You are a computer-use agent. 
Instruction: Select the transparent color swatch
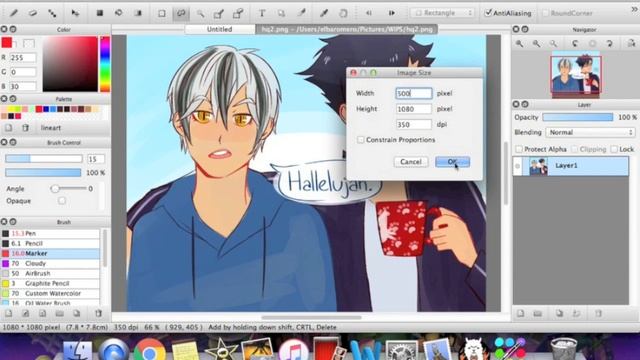pyautogui.click(x=29, y=43)
